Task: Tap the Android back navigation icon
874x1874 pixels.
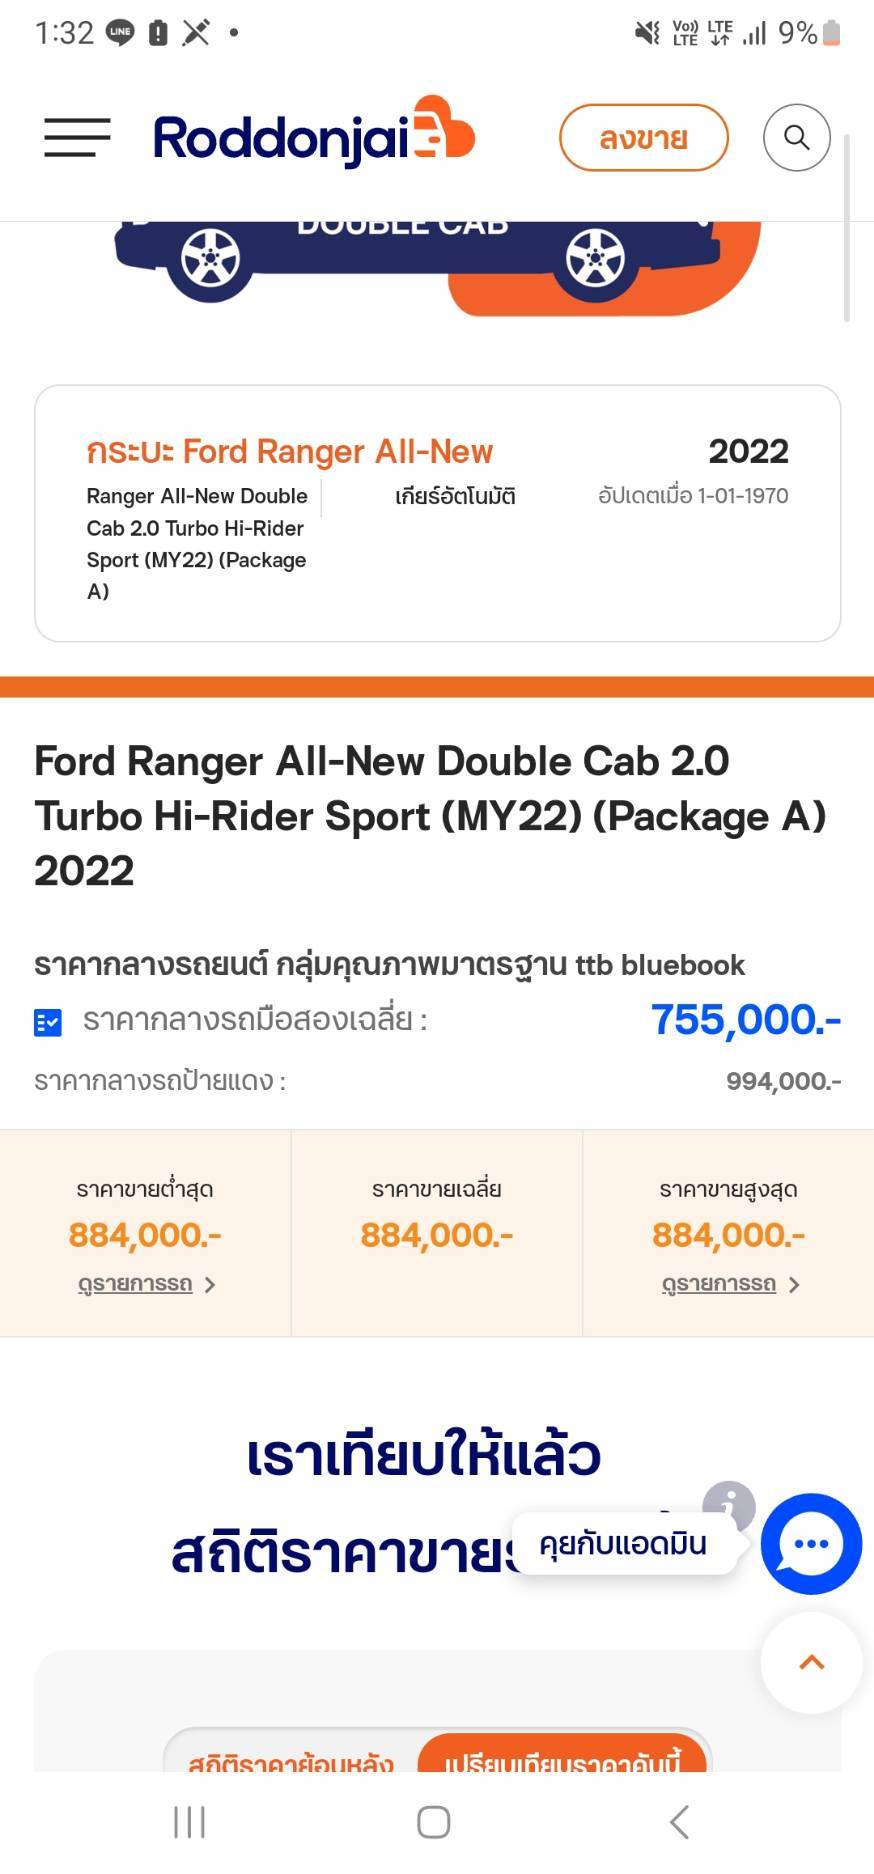Action: (679, 1821)
